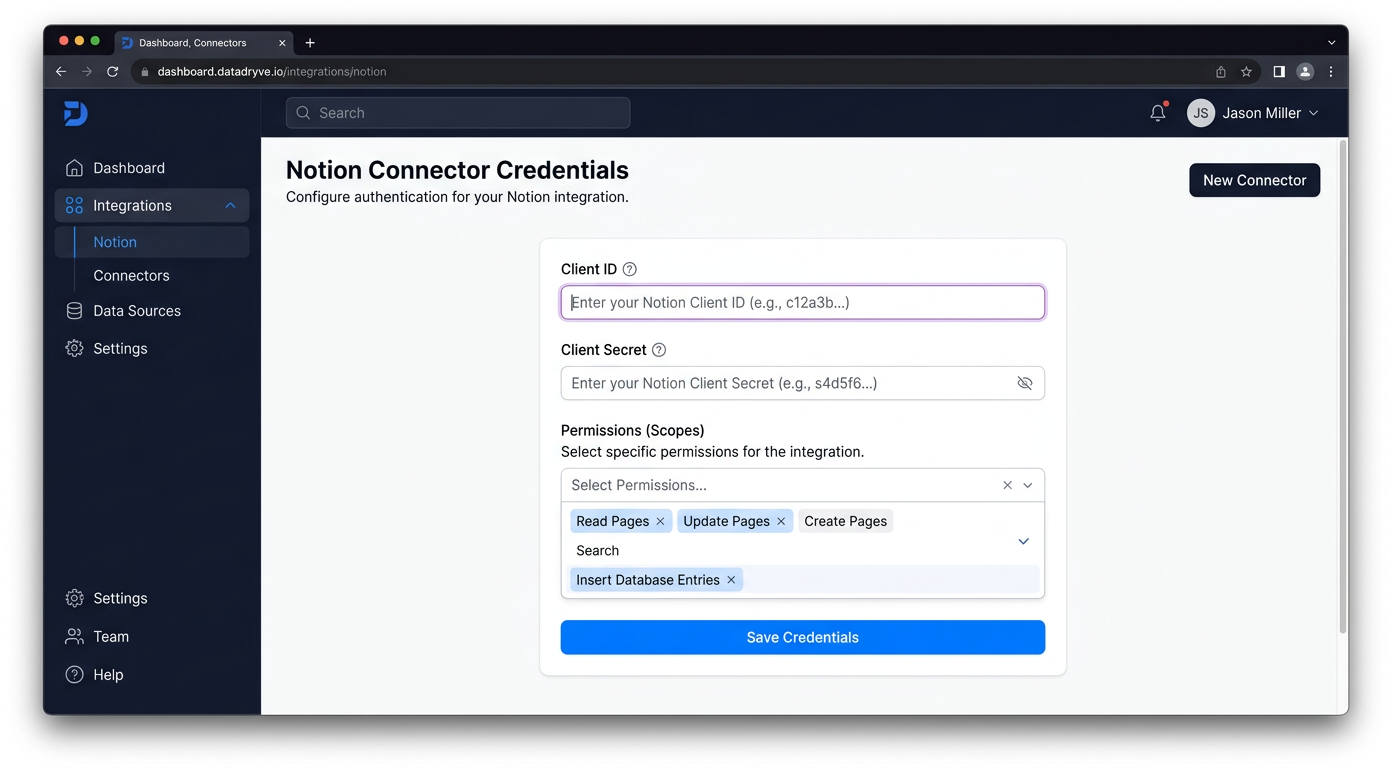Click the Datadryve logo in the sidebar
The height and width of the screenshot is (768, 1392).
pos(75,113)
